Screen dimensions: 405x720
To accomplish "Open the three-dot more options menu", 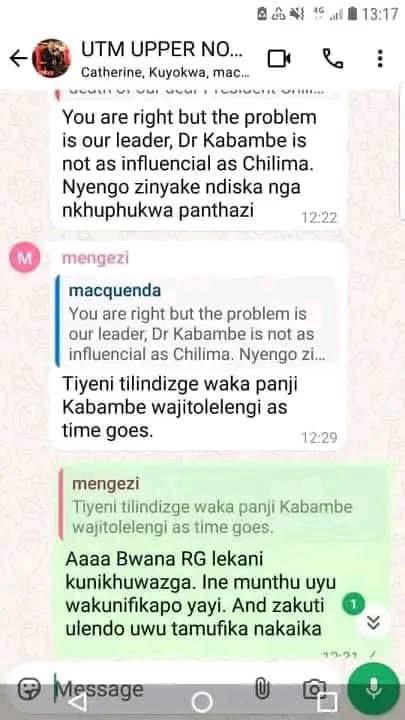I will 380,58.
